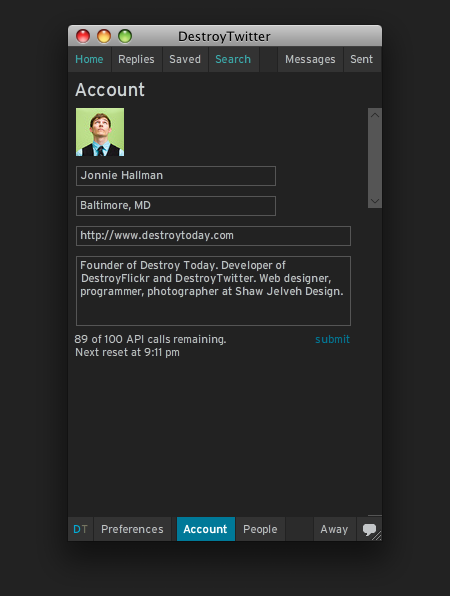Switch to the Replies tab
This screenshot has height=596, width=450.
click(136, 59)
